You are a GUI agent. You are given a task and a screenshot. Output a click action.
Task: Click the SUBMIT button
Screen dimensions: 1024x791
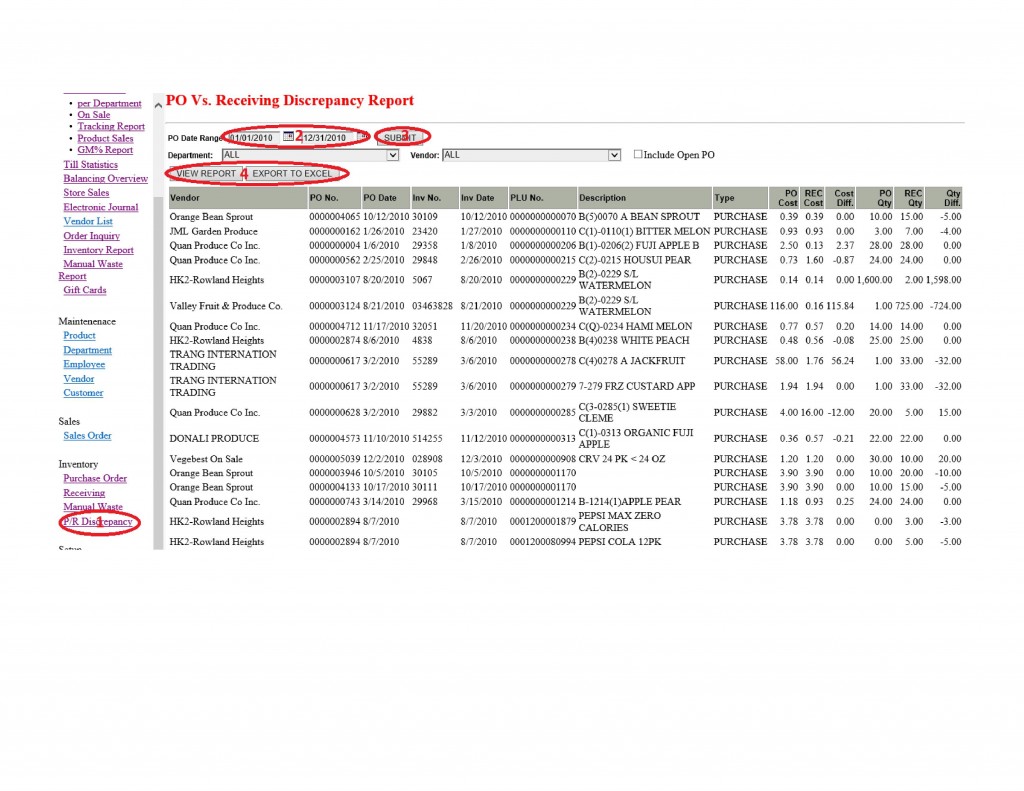tap(400, 137)
